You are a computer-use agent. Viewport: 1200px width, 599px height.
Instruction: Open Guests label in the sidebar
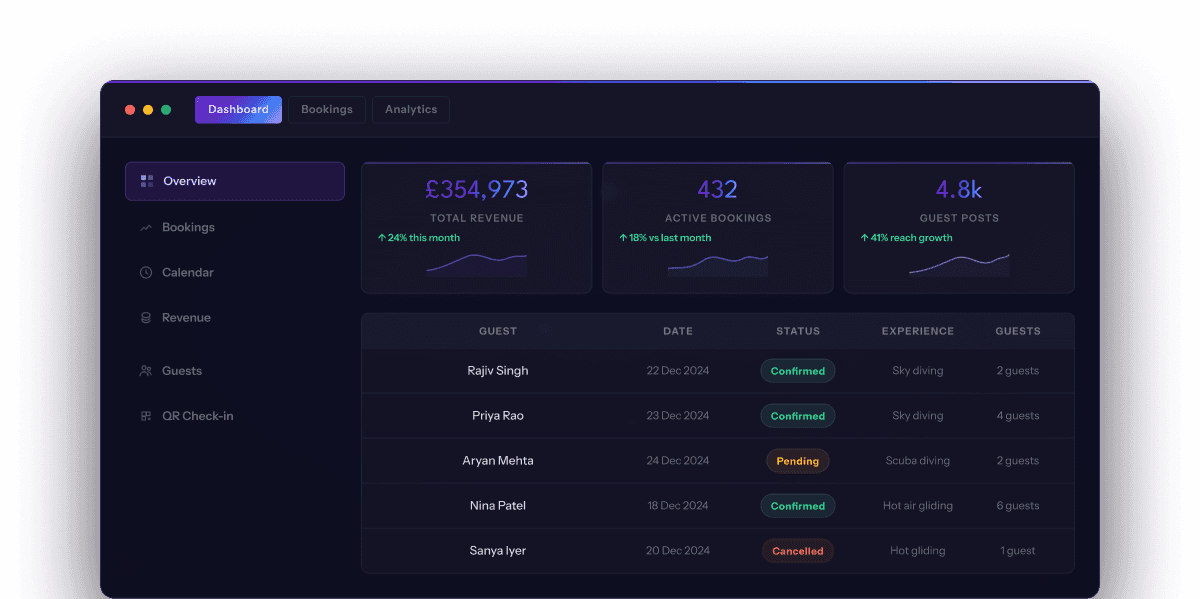click(182, 371)
